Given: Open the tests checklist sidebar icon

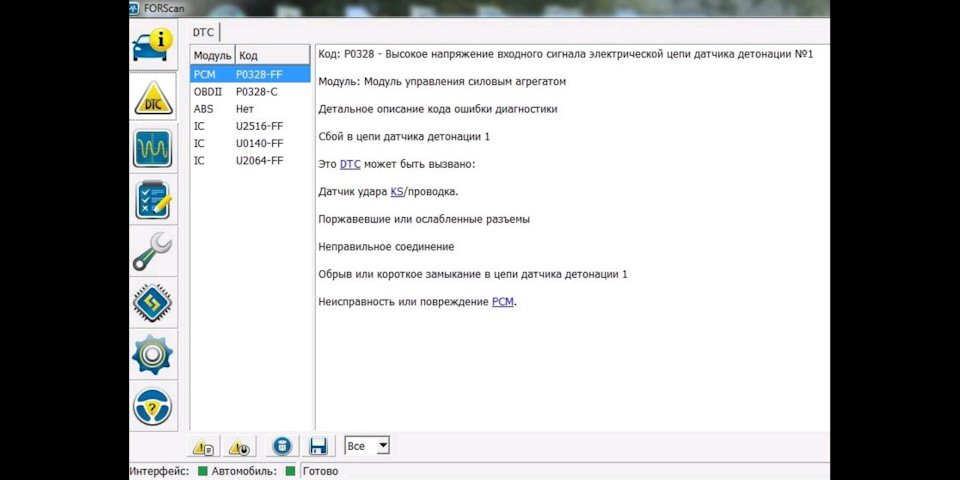Looking at the screenshot, I should pyautogui.click(x=153, y=200).
